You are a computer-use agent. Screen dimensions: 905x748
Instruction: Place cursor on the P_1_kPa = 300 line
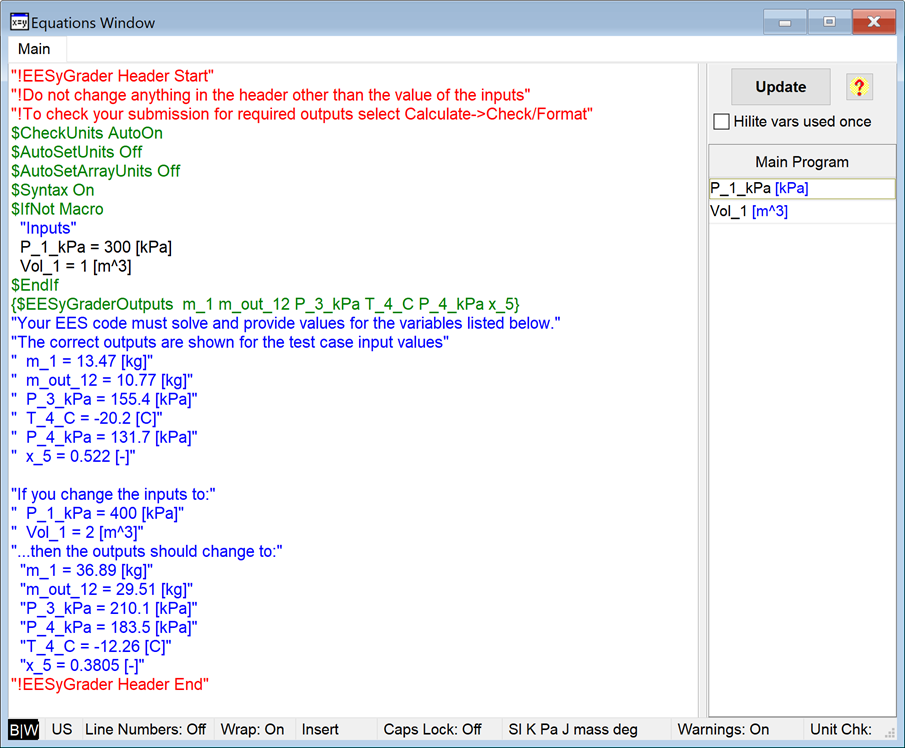(x=96, y=247)
